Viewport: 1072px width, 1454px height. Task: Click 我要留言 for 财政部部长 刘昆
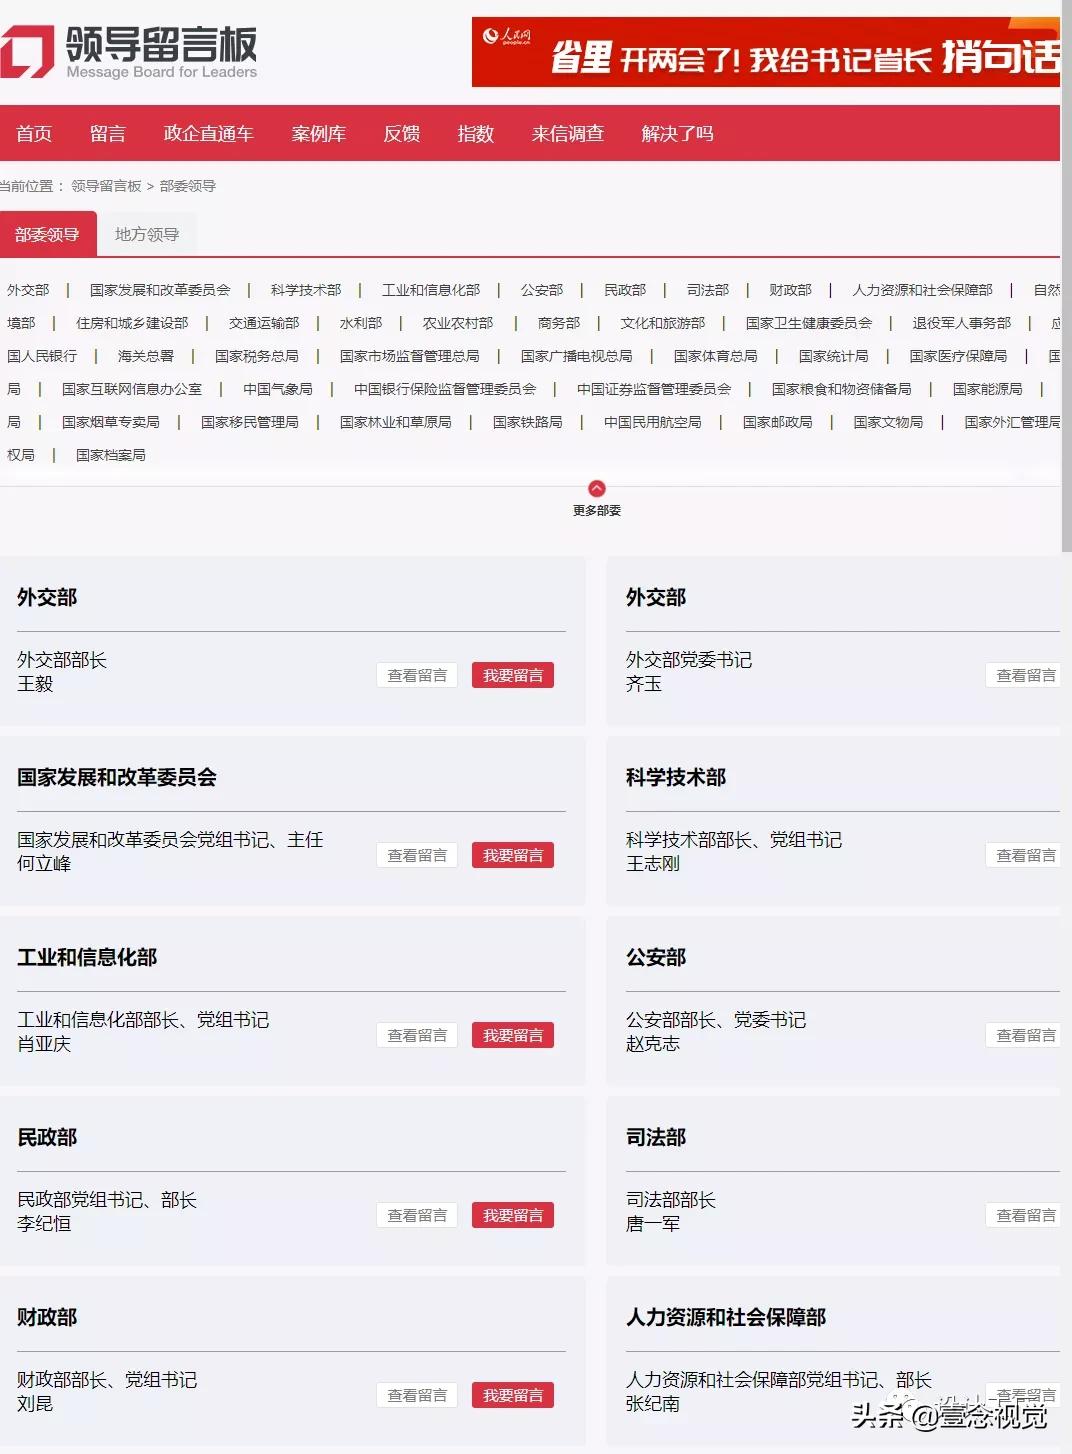512,1394
